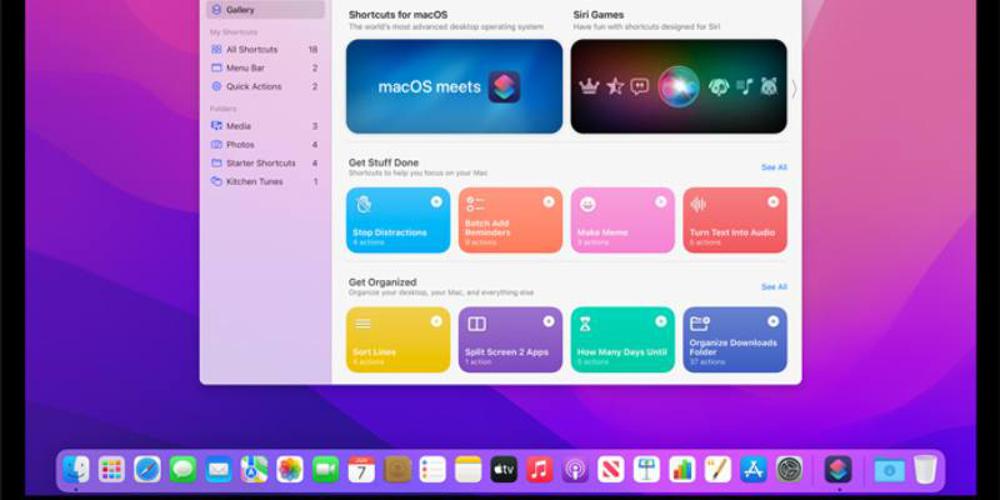Image resolution: width=1000 pixels, height=500 pixels.
Task: Open Pages from the Dock
Action: pos(718,469)
